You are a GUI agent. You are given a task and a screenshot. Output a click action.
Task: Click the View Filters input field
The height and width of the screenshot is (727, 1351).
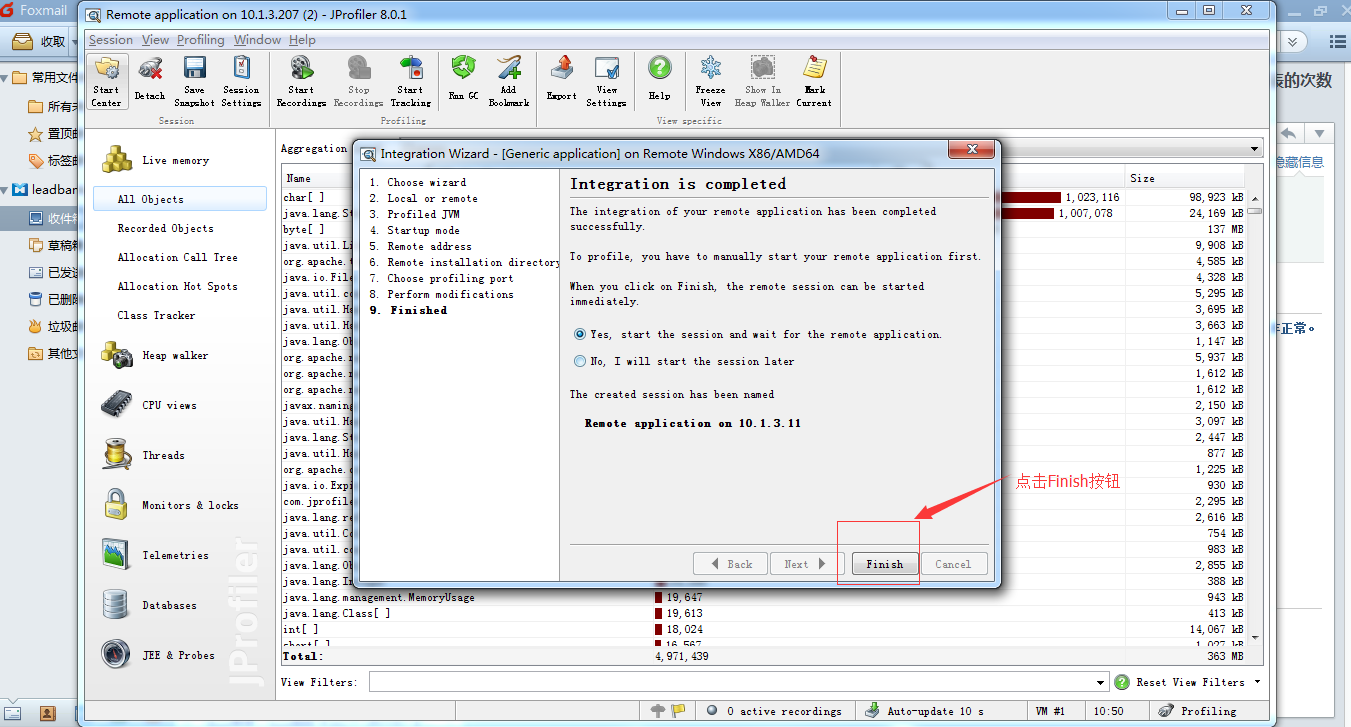tap(732, 682)
